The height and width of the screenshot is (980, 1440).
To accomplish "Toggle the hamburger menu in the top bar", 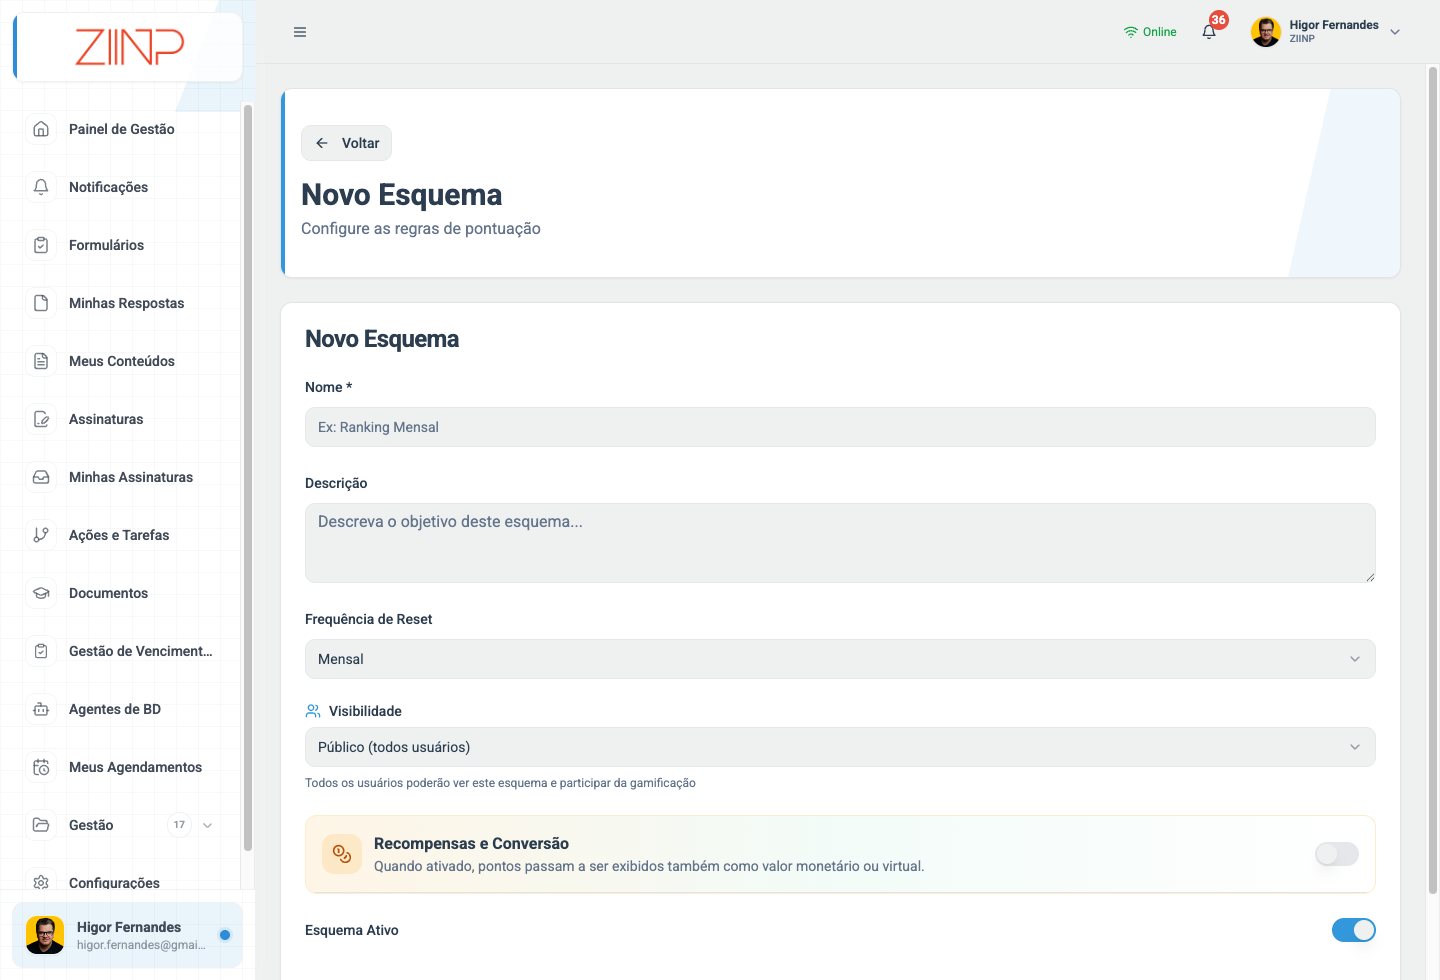I will click(x=300, y=32).
